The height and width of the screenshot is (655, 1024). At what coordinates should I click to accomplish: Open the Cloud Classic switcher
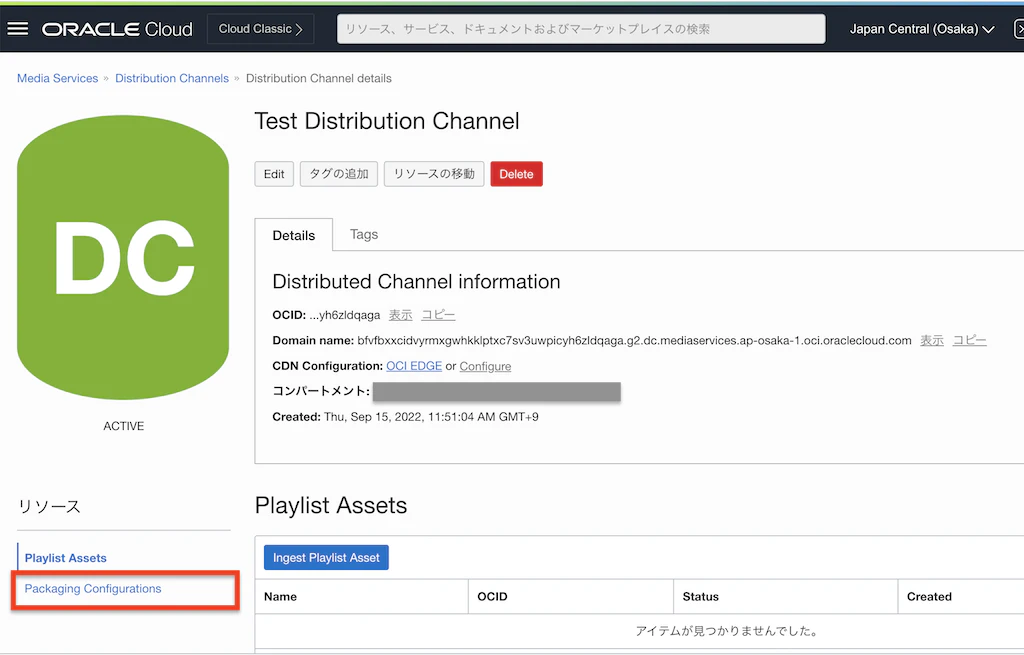261,29
